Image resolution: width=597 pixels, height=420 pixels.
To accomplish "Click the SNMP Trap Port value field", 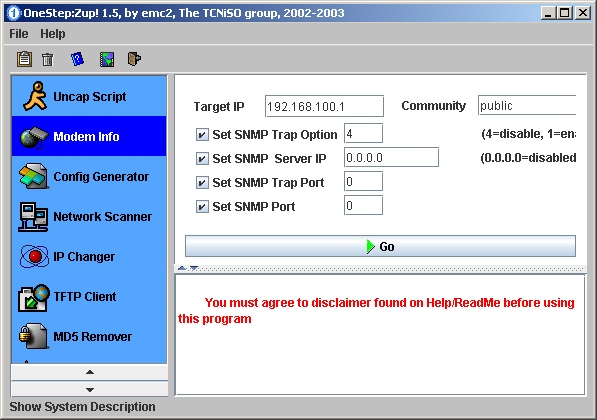I will click(363, 181).
